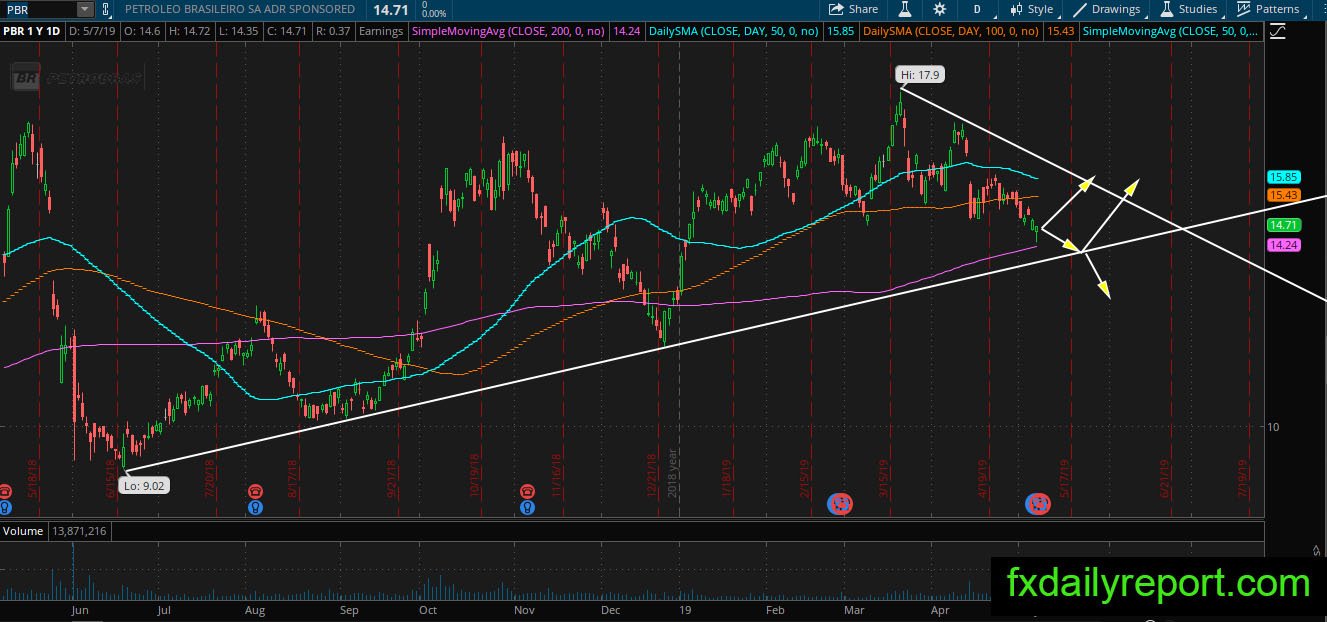Open the D timeframe dropdown
Image resolution: width=1327 pixels, height=622 pixels.
(x=977, y=9)
